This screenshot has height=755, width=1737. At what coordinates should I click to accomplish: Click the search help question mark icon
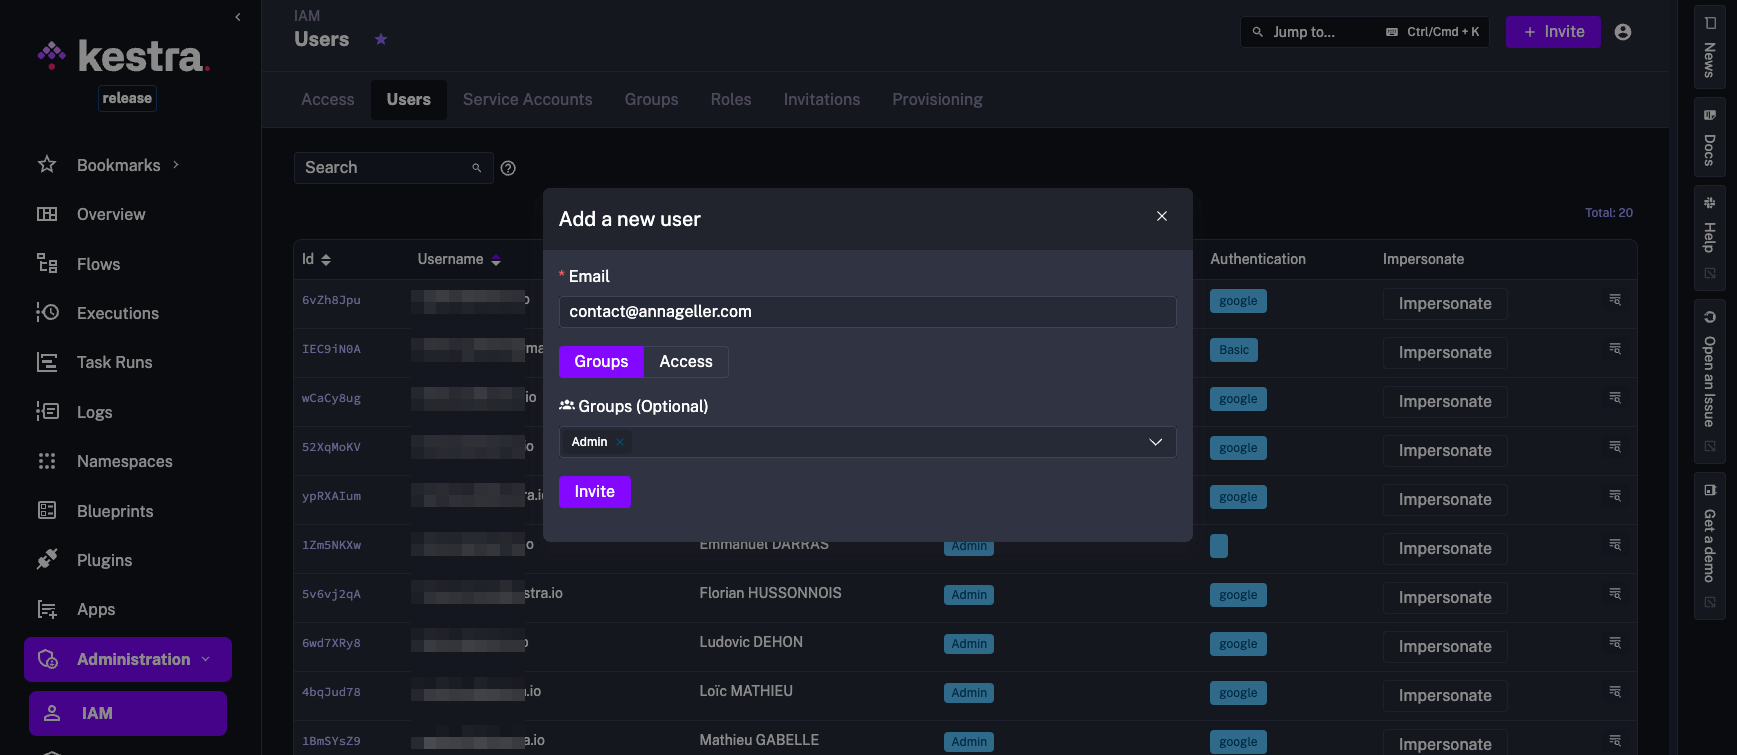[508, 168]
